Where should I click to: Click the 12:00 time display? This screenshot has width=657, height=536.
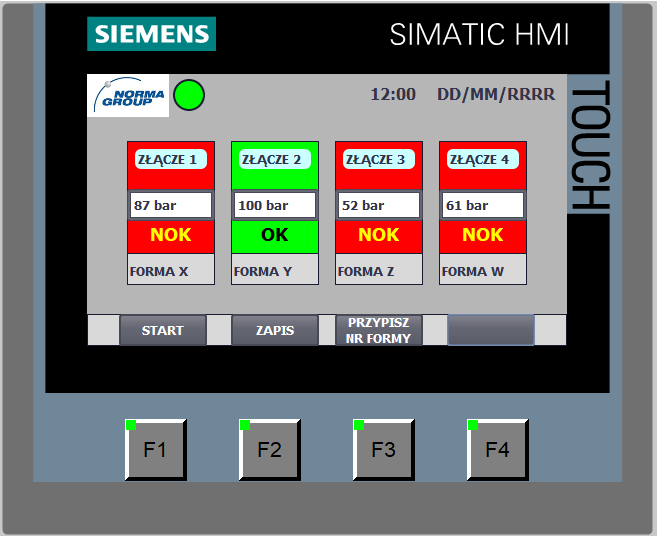pos(393,95)
